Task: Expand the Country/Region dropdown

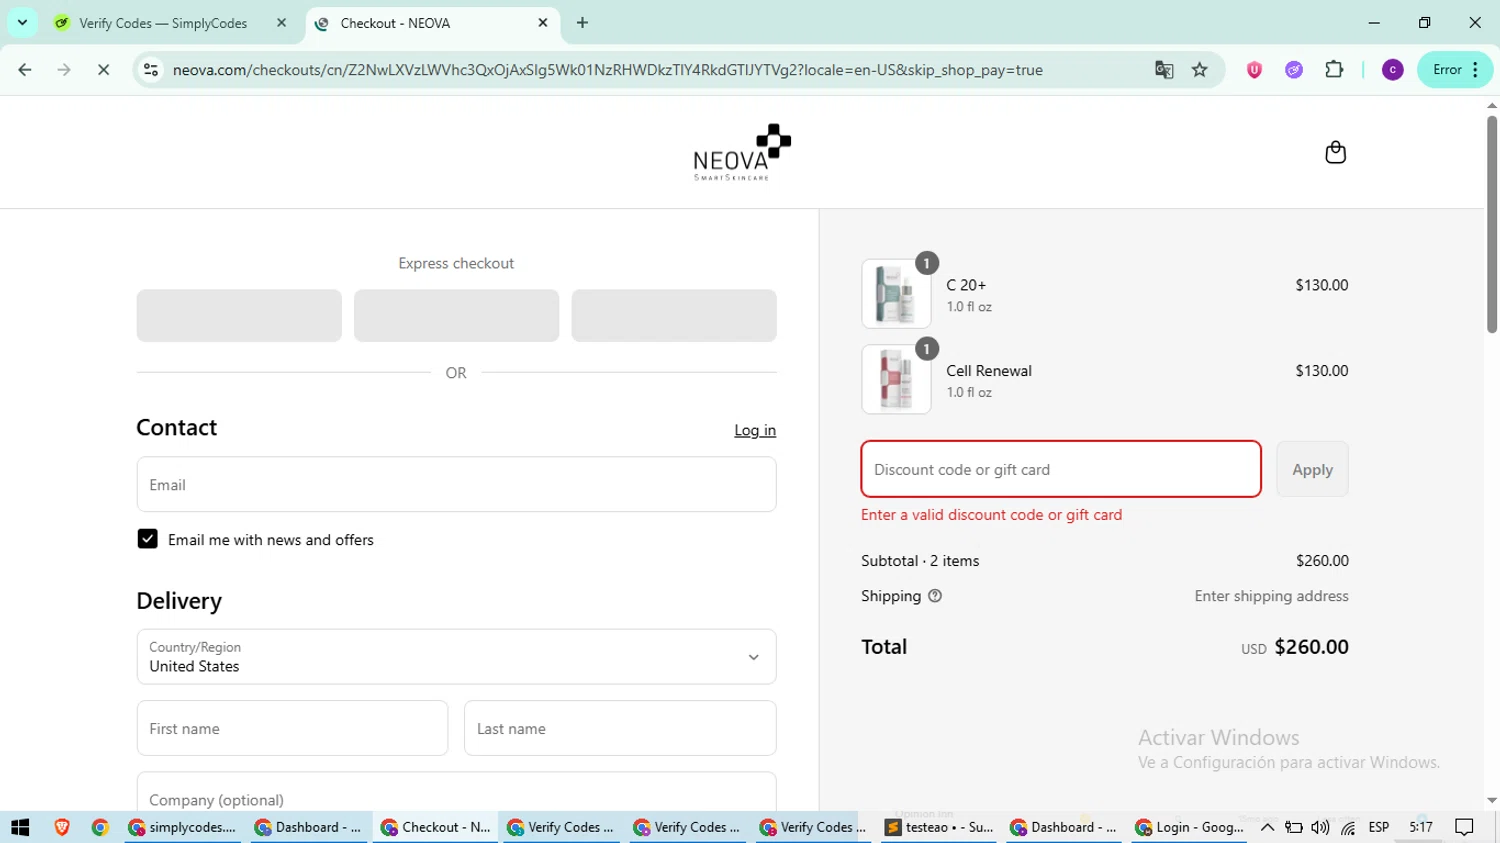Action: coord(456,657)
